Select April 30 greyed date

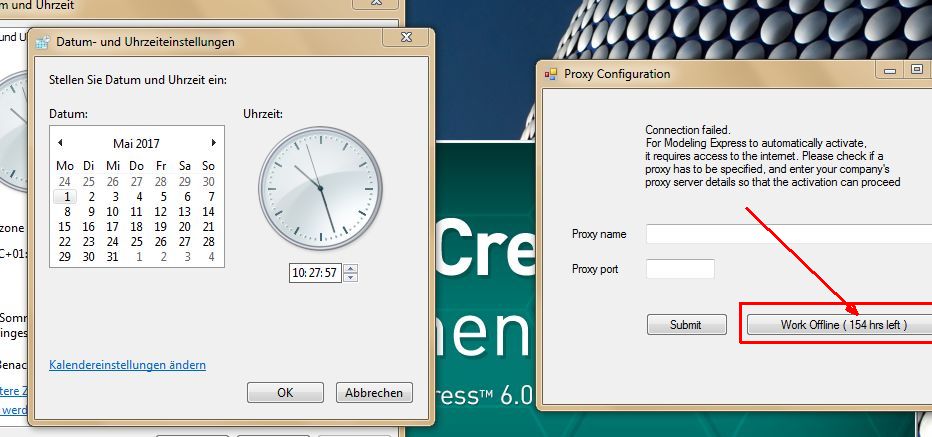click(209, 182)
